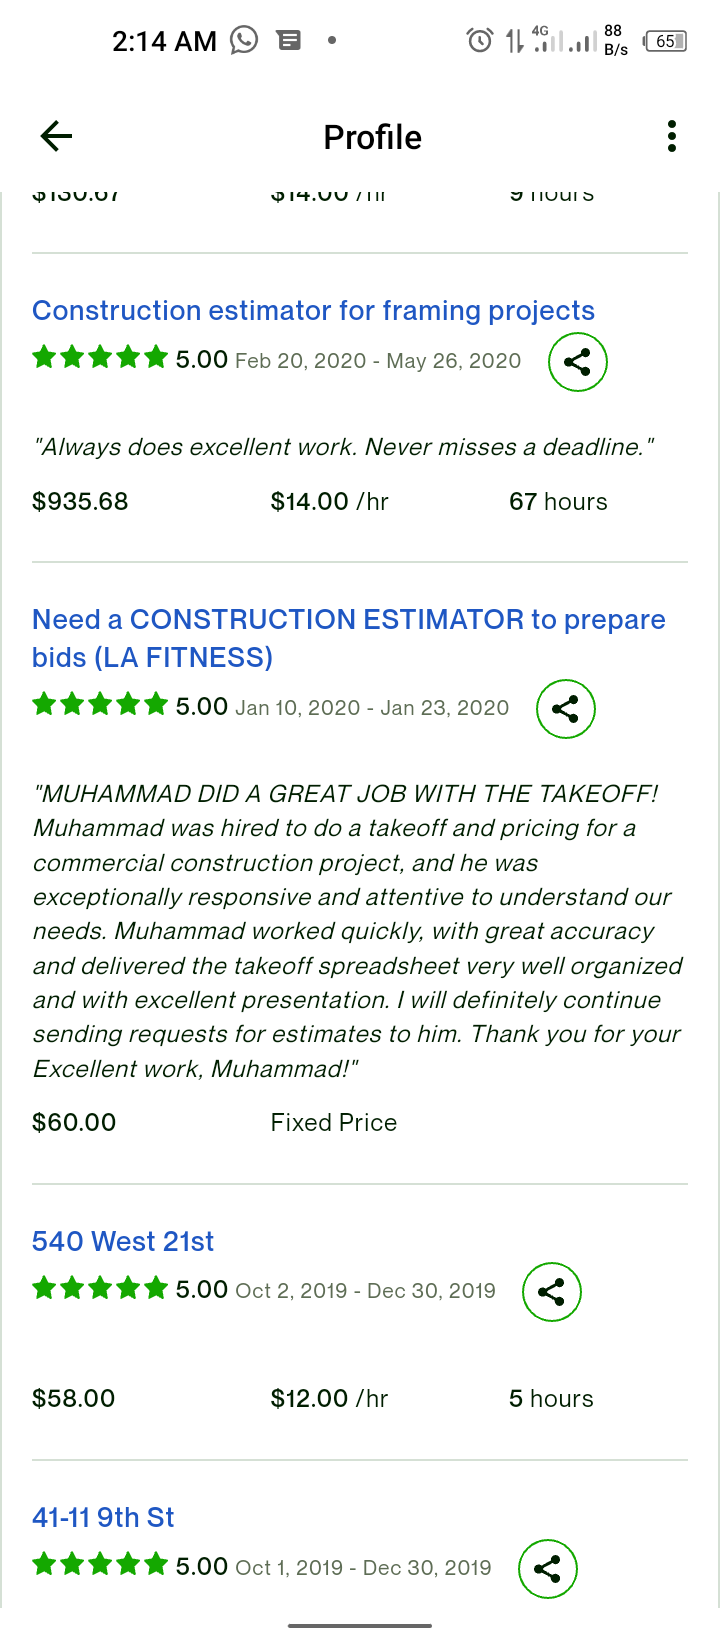Open the three-dot overflow menu
Screen dimensions: 720x1640
(672, 136)
